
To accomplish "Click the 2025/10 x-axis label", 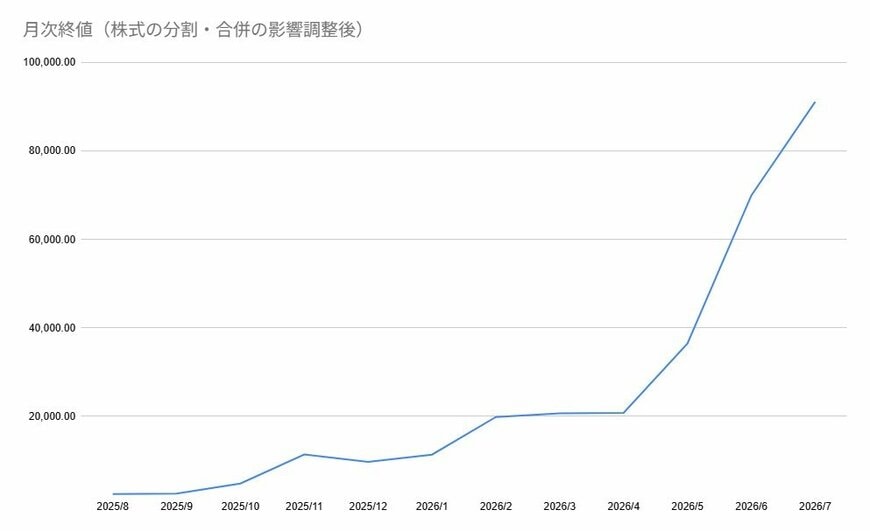I will 240,506.
